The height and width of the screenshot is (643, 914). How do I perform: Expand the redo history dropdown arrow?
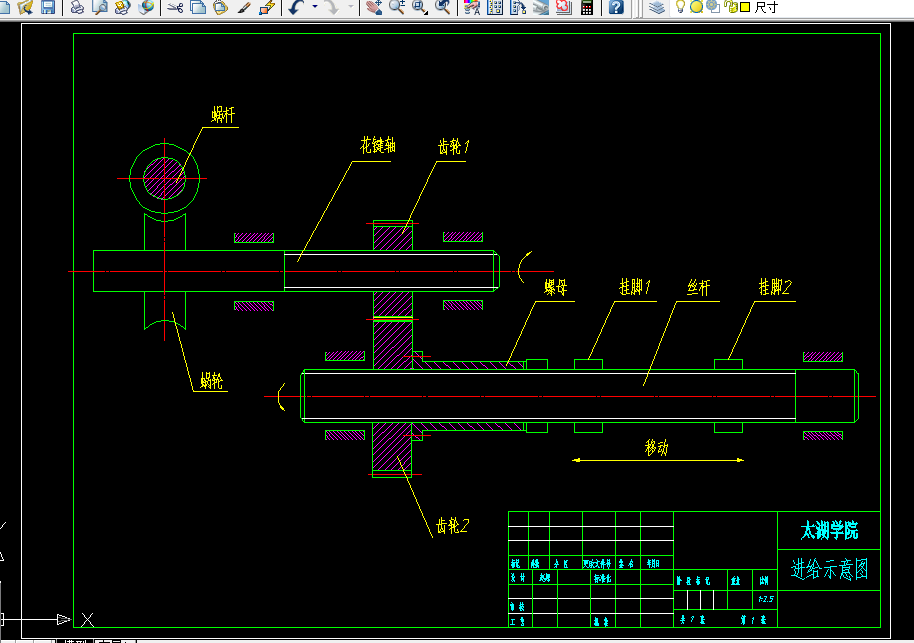click(350, 7)
